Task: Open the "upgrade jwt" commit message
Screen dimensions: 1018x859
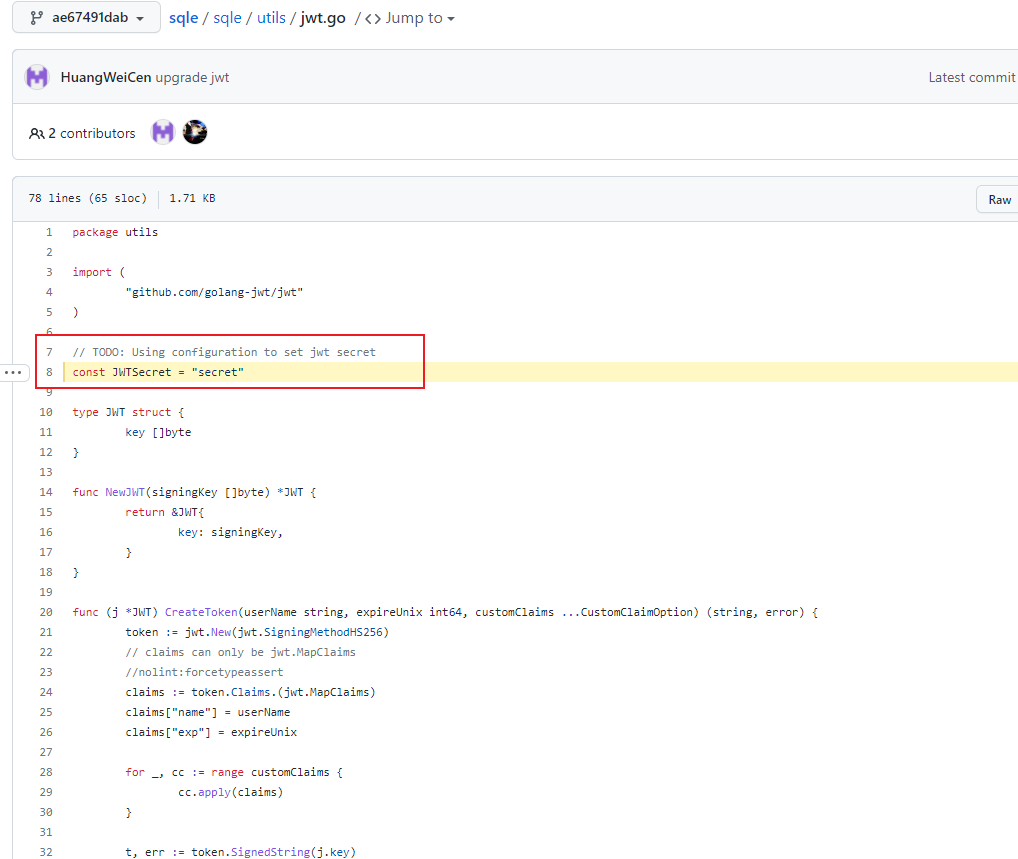Action: (192, 77)
